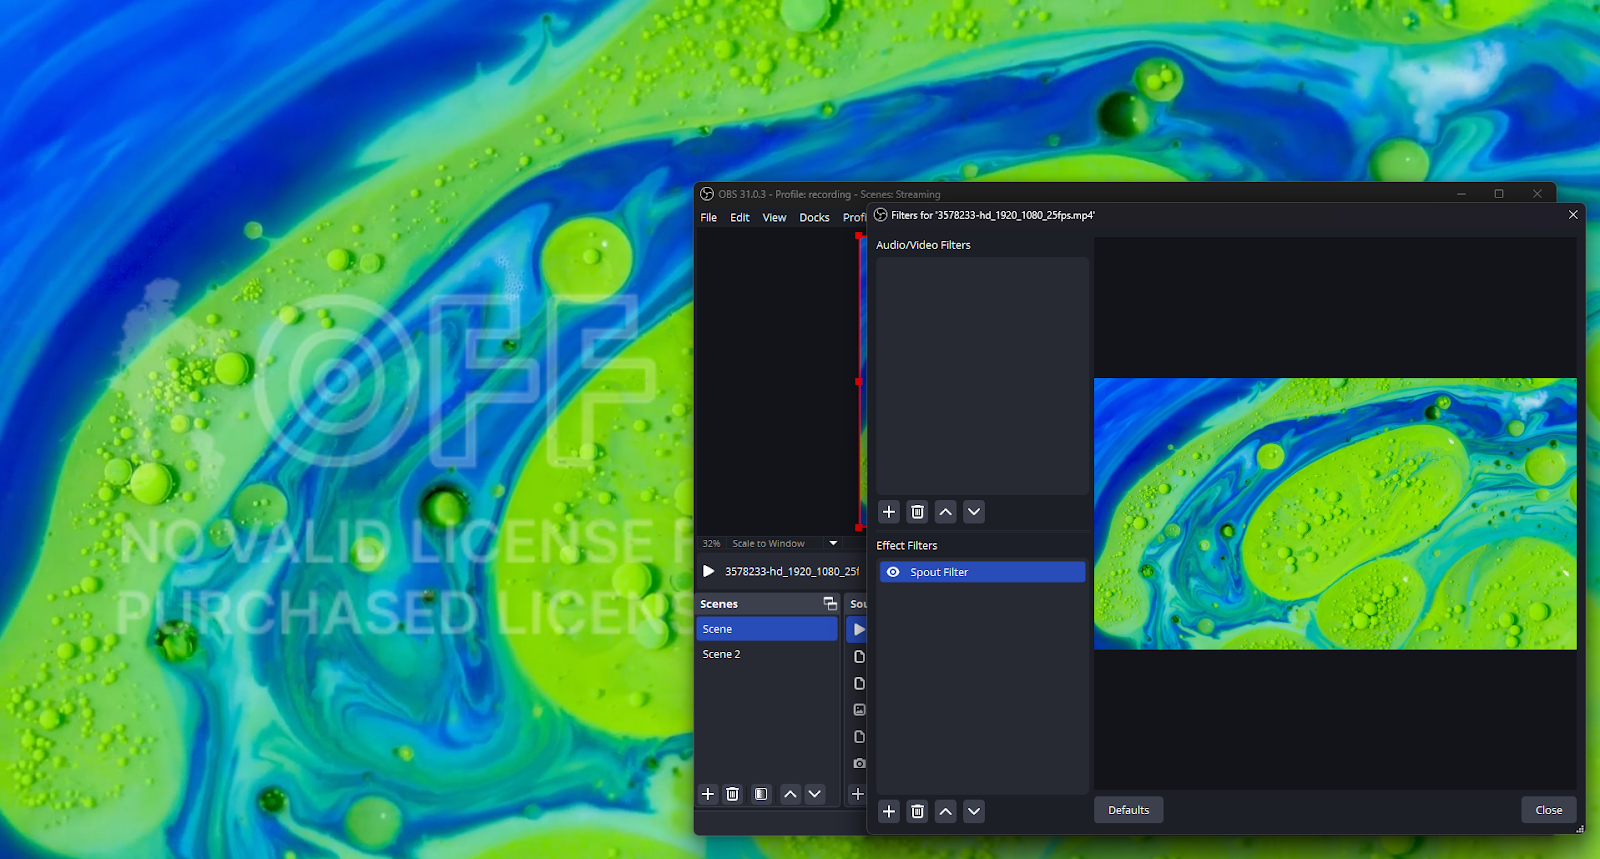Toggle Spout Filter visibility eye
Viewport: 1600px width, 859px height.
[893, 572]
